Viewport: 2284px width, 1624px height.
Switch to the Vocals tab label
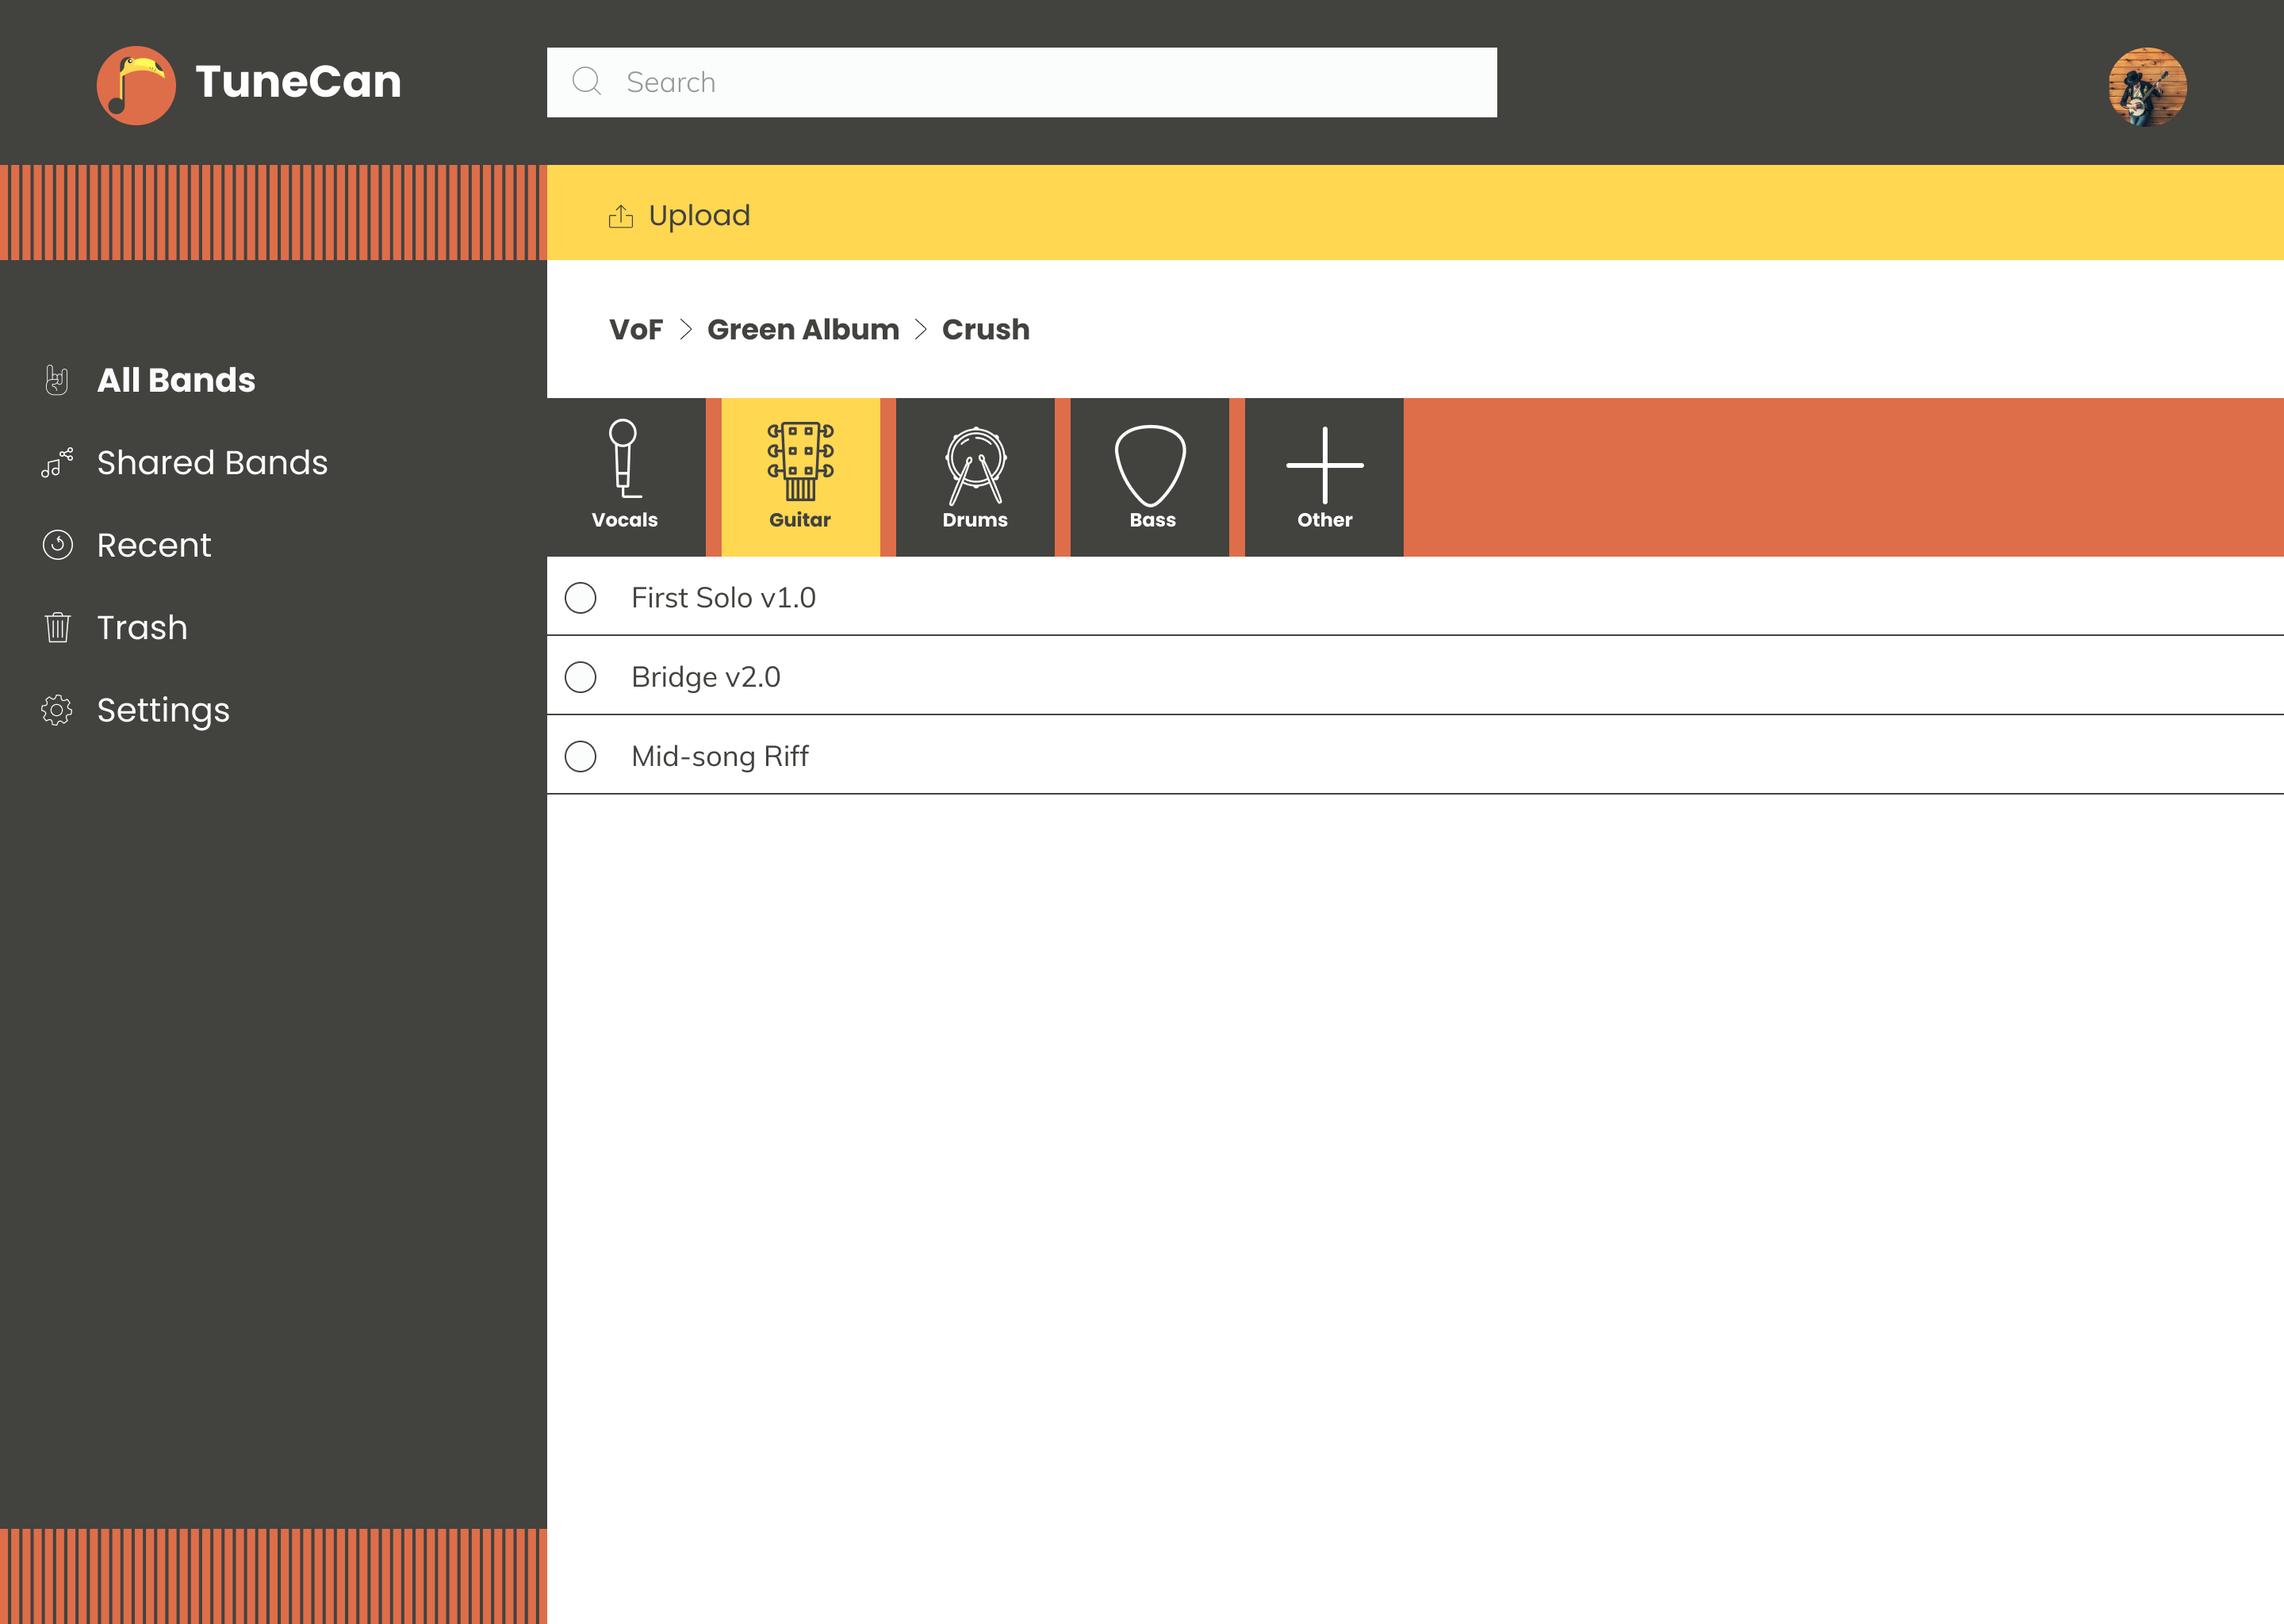(x=625, y=520)
